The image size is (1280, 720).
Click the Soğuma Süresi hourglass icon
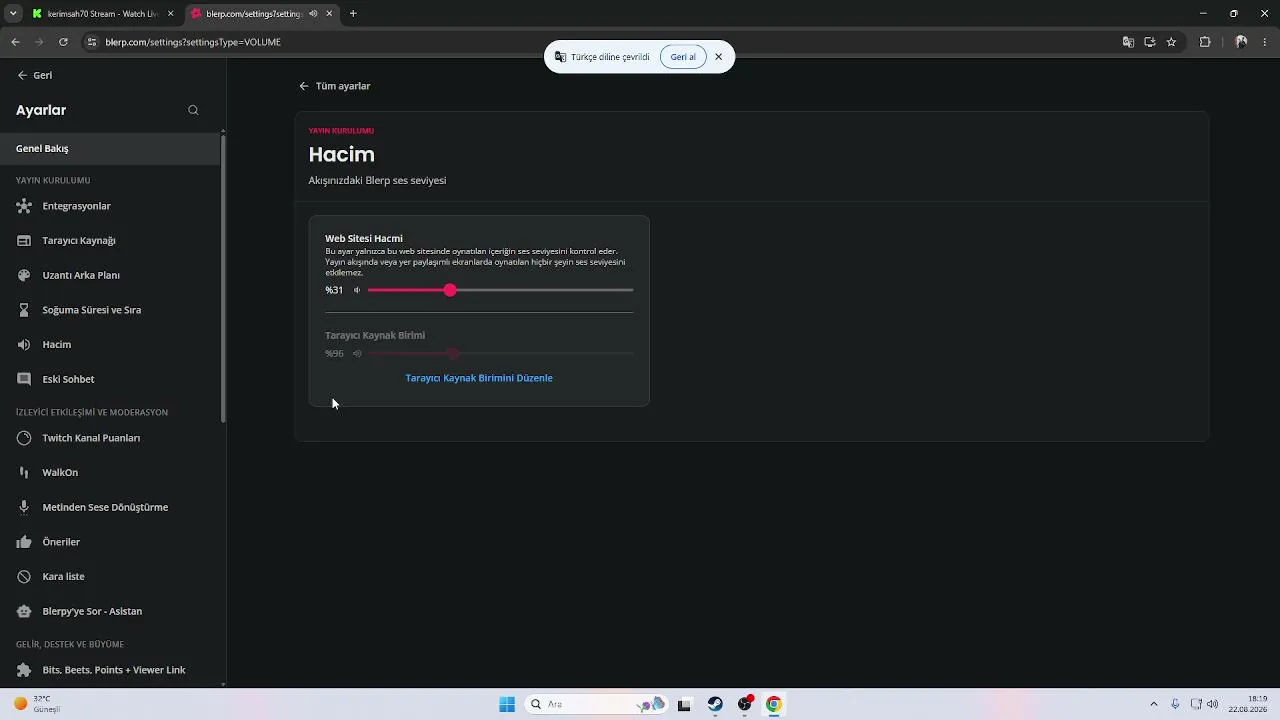coord(24,310)
